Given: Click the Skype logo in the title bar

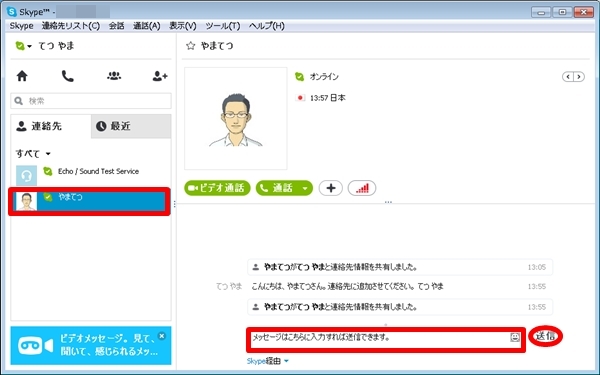Looking at the screenshot, I should pos(12,12).
